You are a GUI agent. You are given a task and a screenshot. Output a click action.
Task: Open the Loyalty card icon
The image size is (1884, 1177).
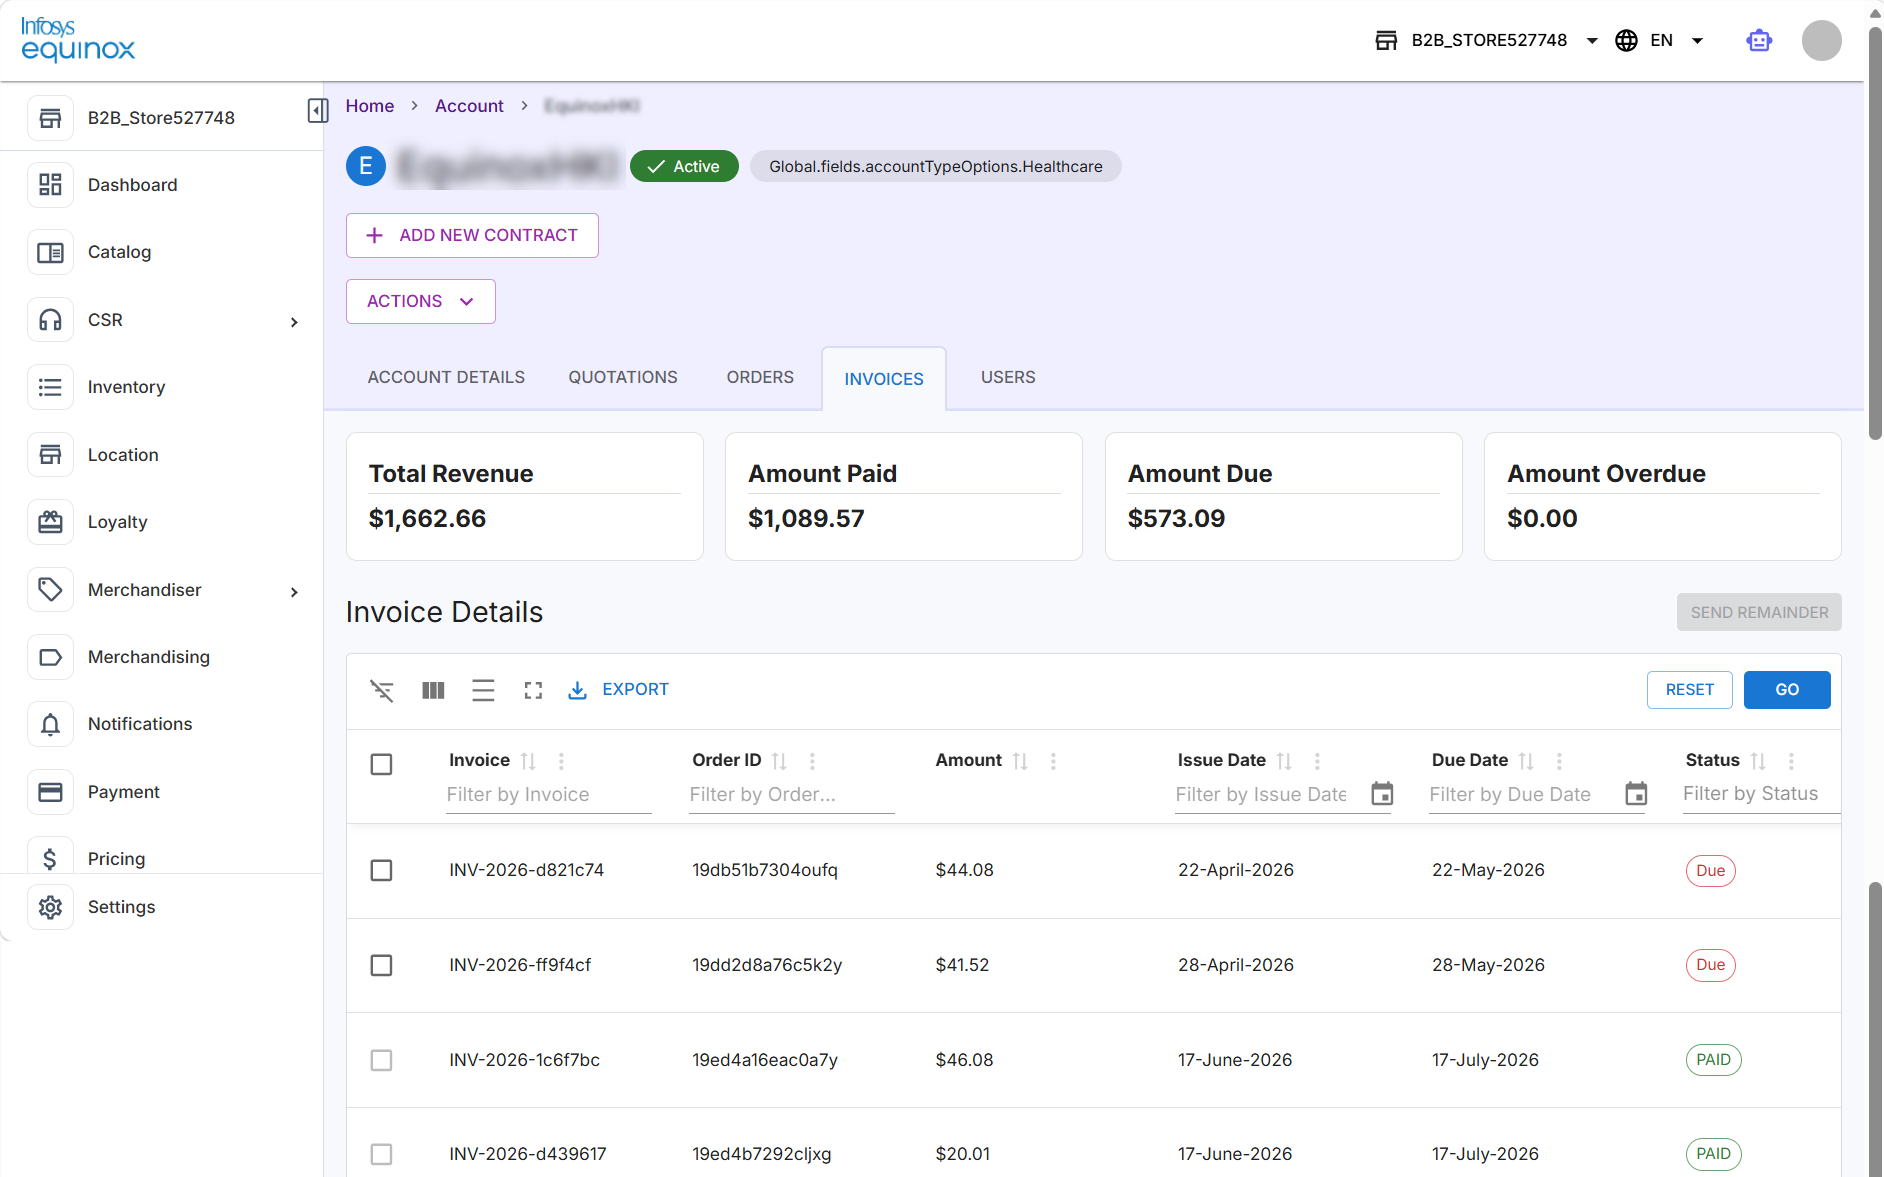(x=50, y=522)
